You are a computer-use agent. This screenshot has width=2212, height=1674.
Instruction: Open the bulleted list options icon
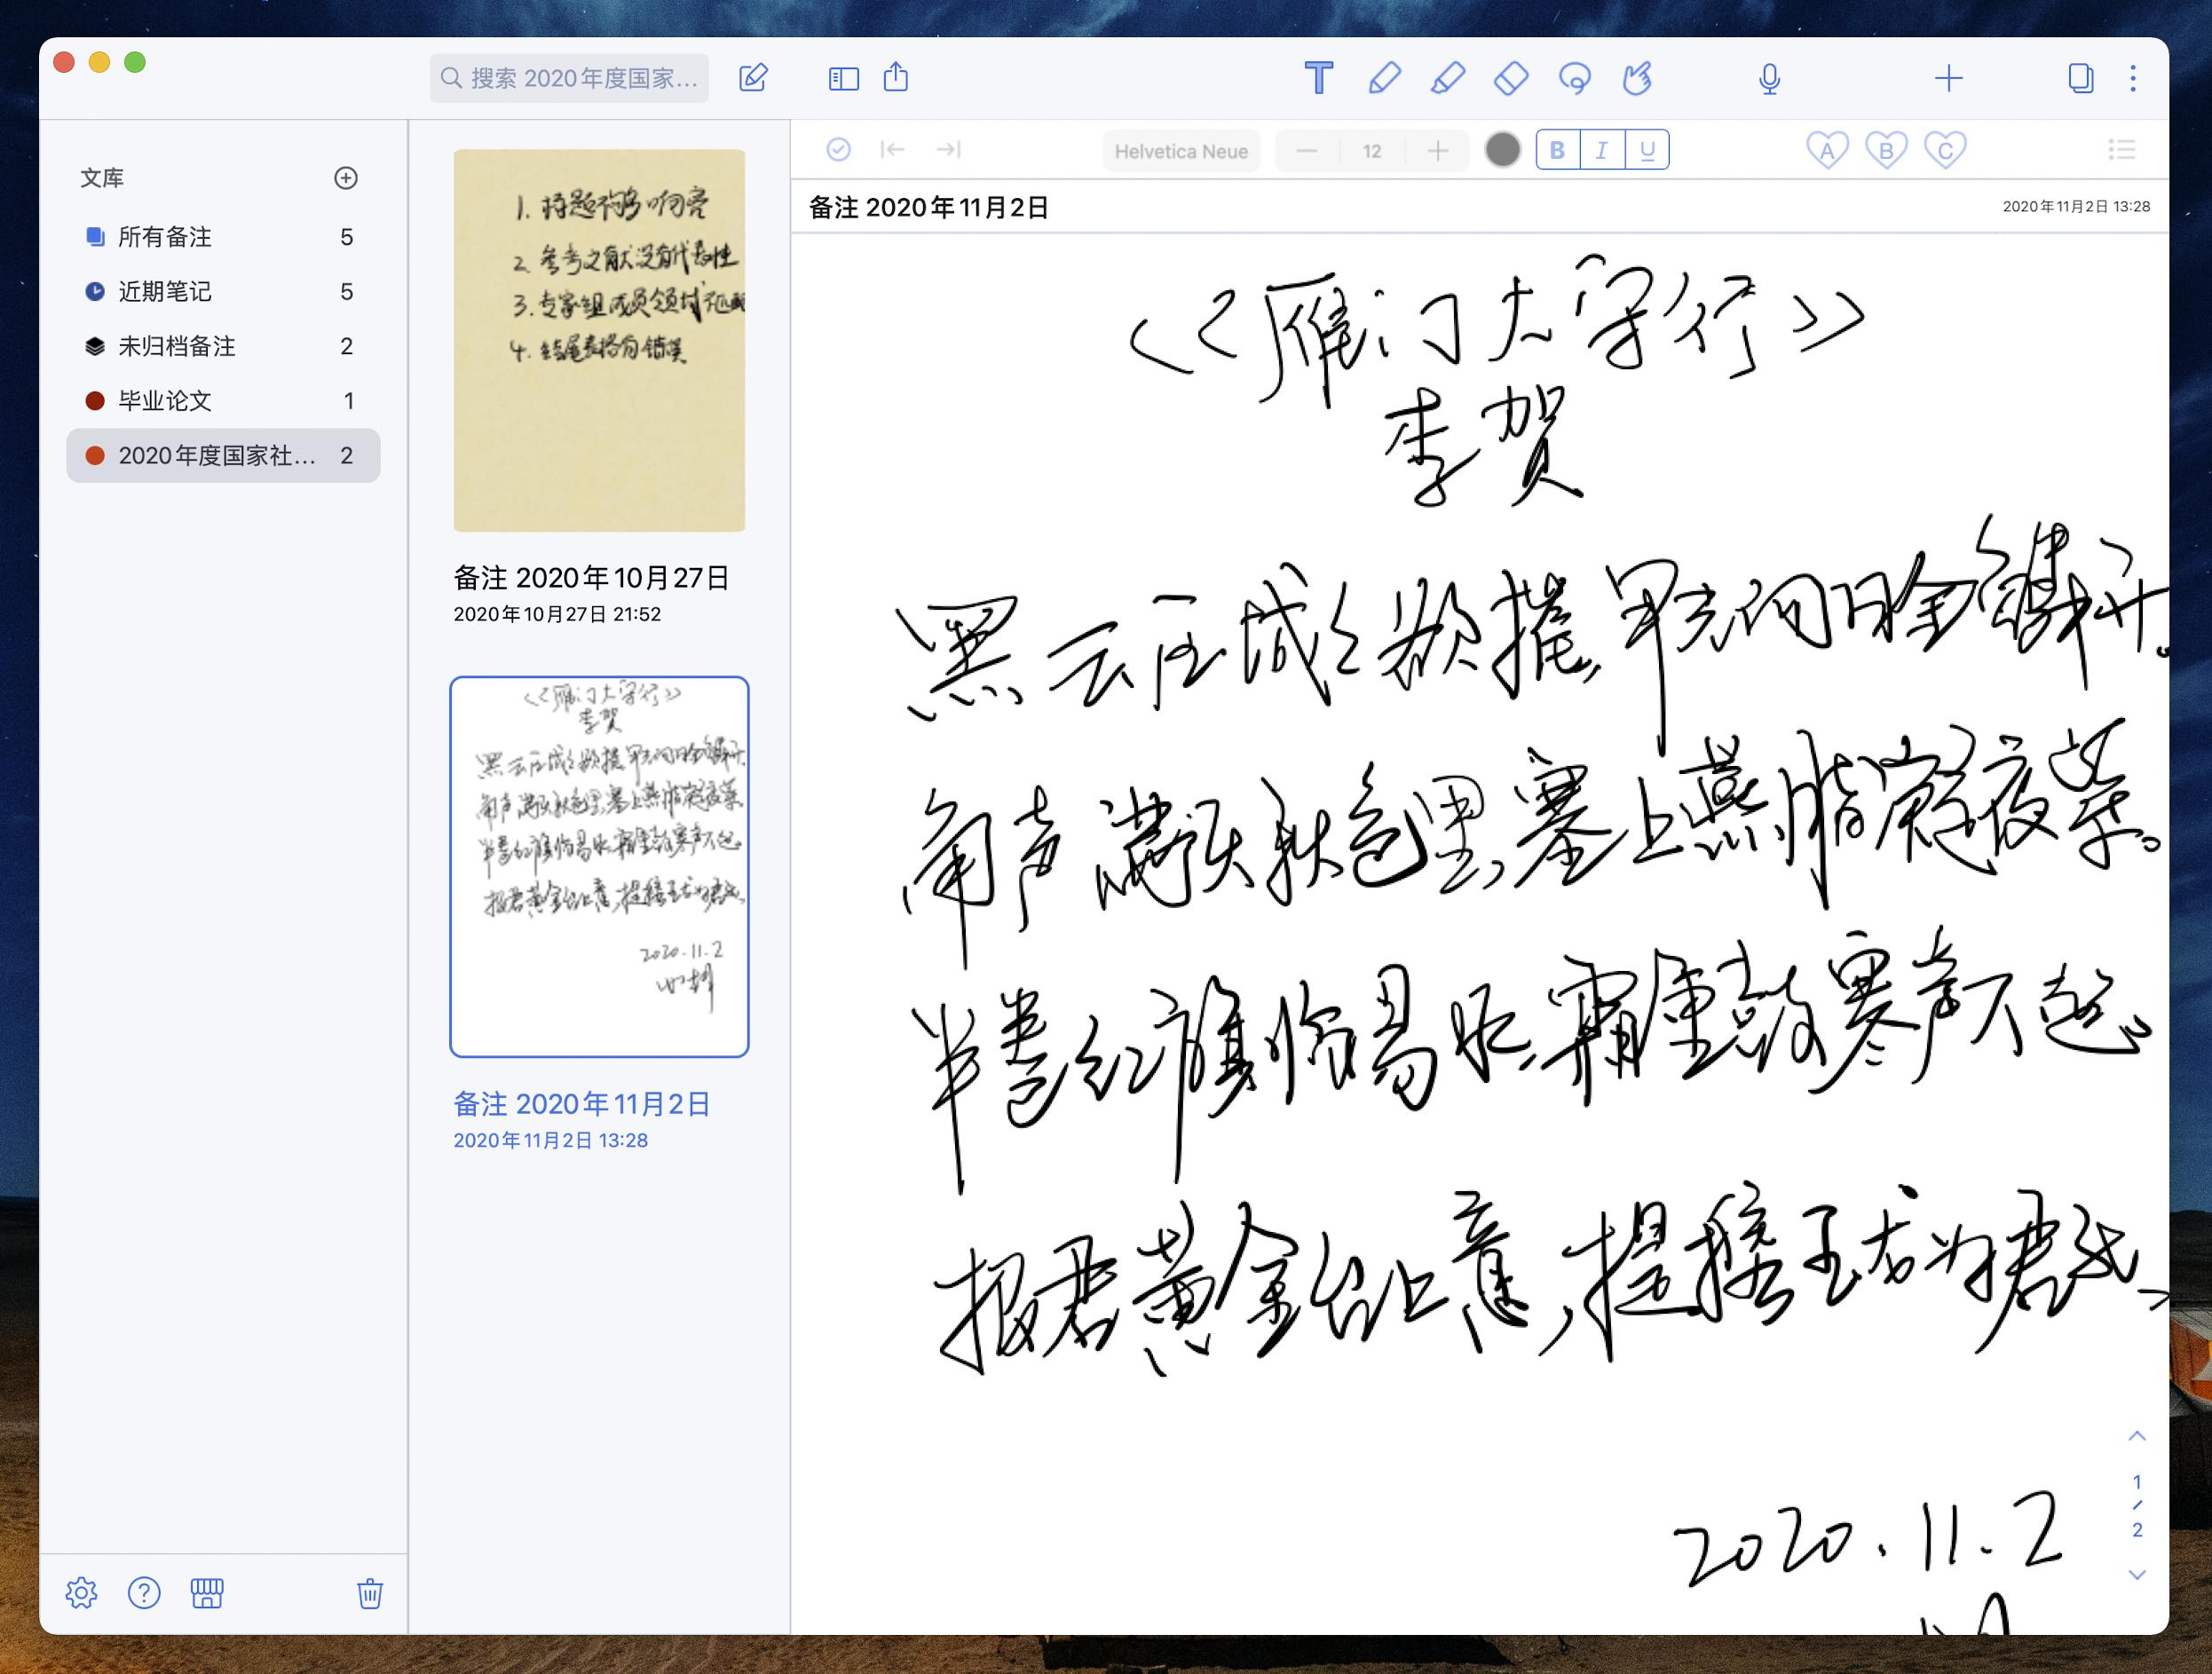point(2122,150)
